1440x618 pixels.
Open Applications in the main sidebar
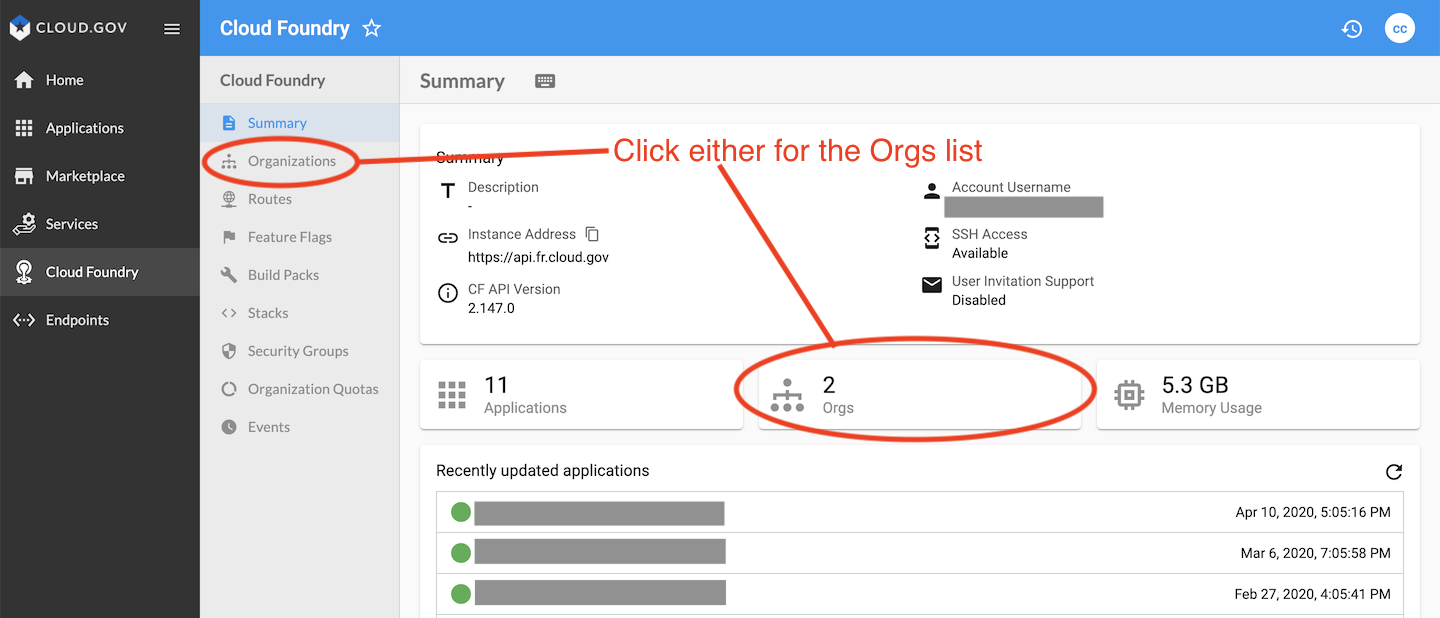click(100, 128)
